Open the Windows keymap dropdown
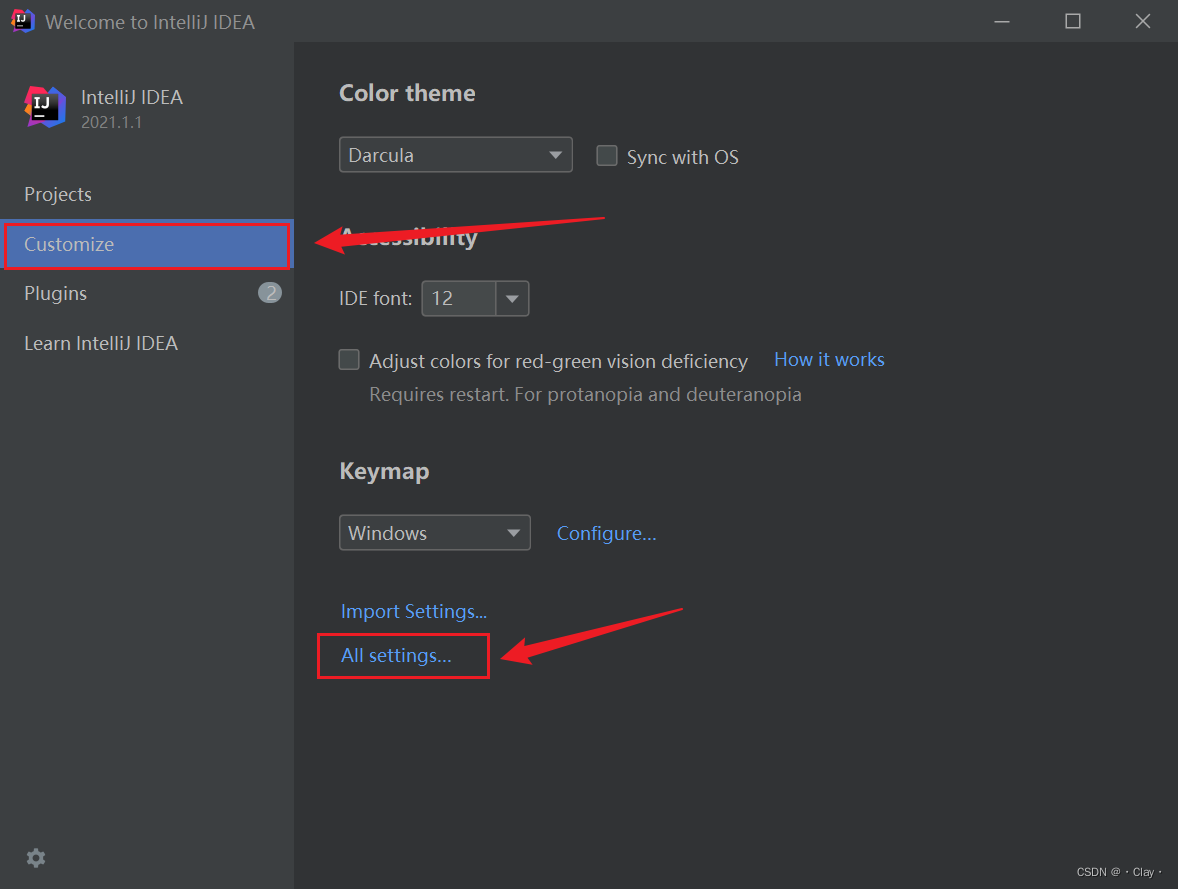Viewport: 1178px width, 889px height. pyautogui.click(x=435, y=533)
